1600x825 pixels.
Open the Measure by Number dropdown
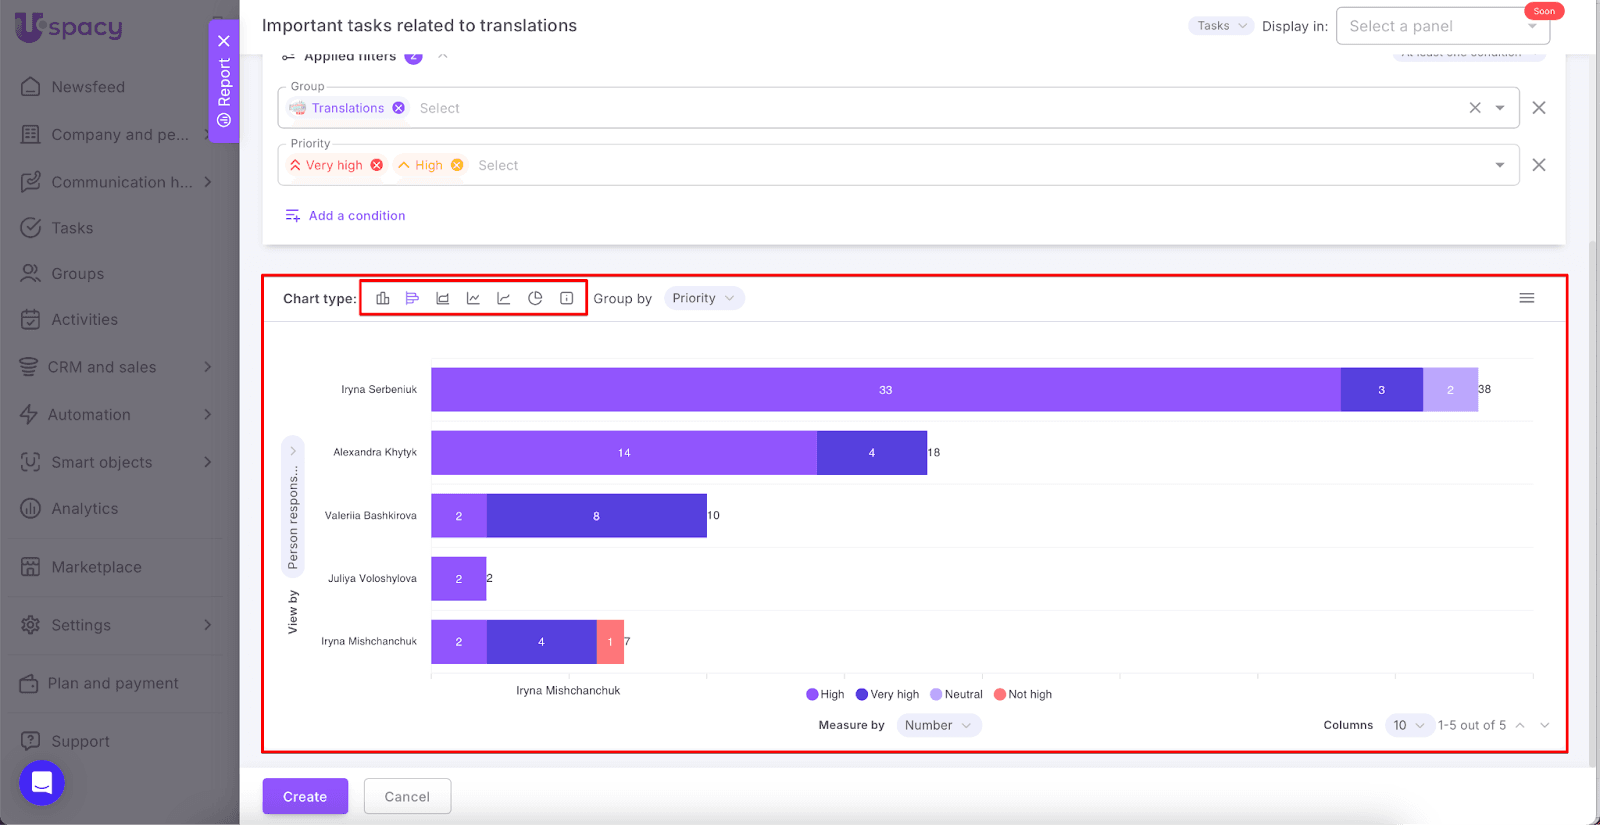pyautogui.click(x=938, y=725)
